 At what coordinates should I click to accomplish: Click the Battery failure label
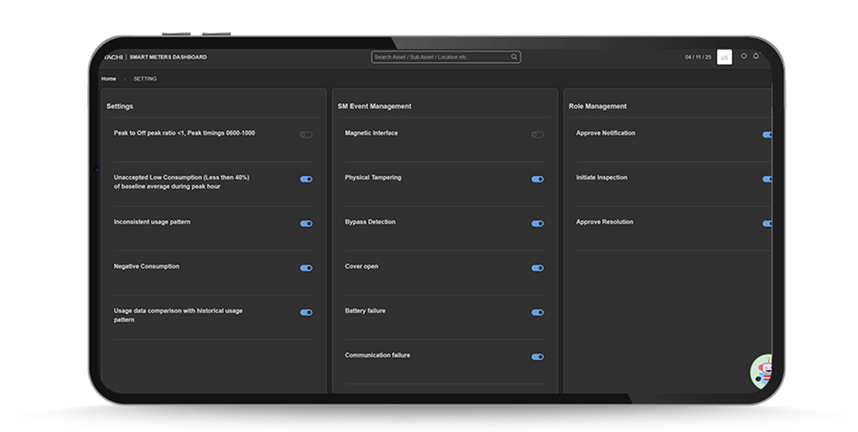365,311
